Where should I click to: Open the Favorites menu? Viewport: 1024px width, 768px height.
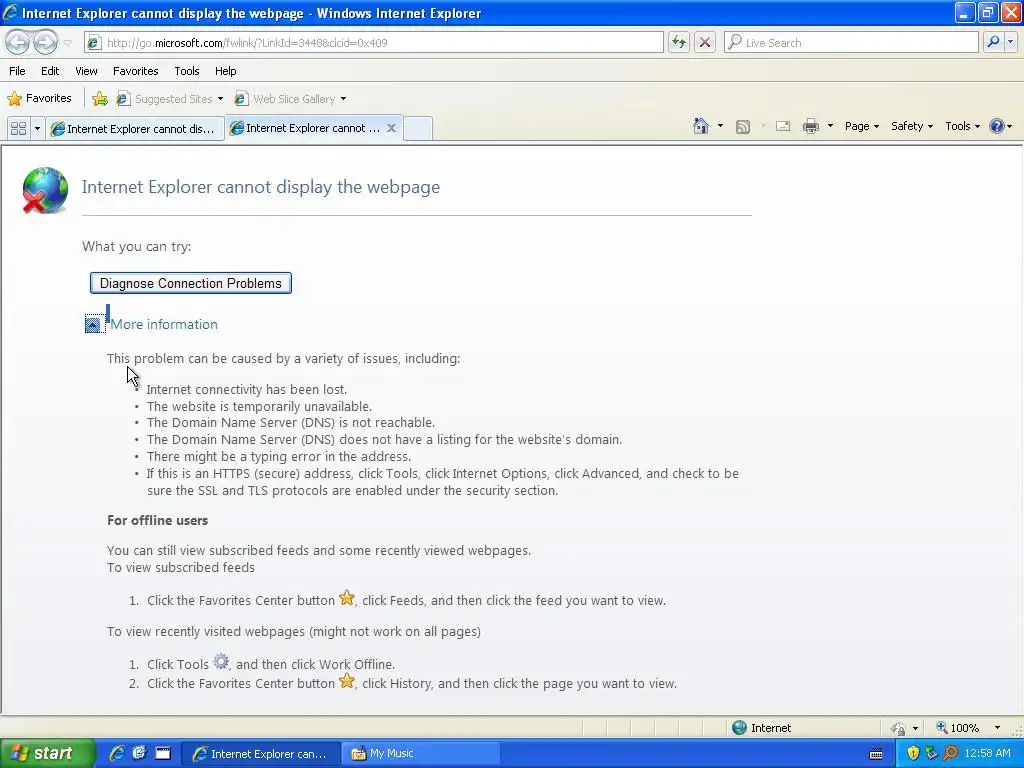[135, 71]
